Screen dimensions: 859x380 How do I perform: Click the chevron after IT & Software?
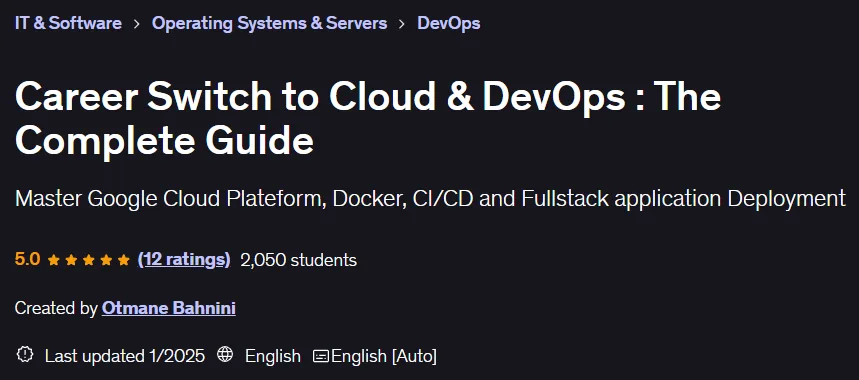[x=137, y=24]
